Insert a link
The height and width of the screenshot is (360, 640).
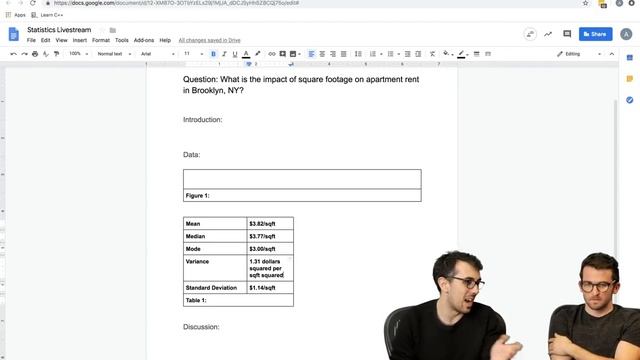pyautogui.click(x=271, y=54)
